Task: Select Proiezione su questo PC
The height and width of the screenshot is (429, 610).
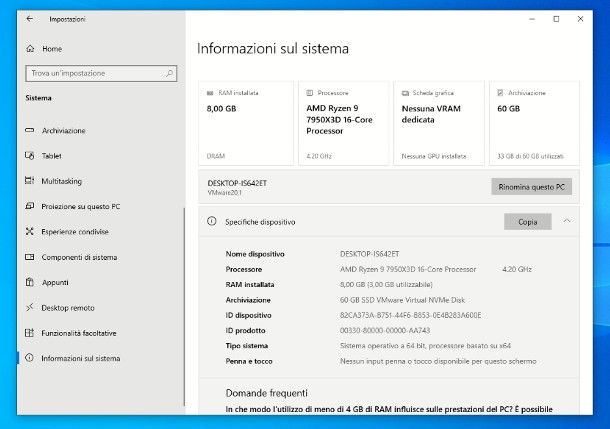Action: pyautogui.click(x=81, y=207)
